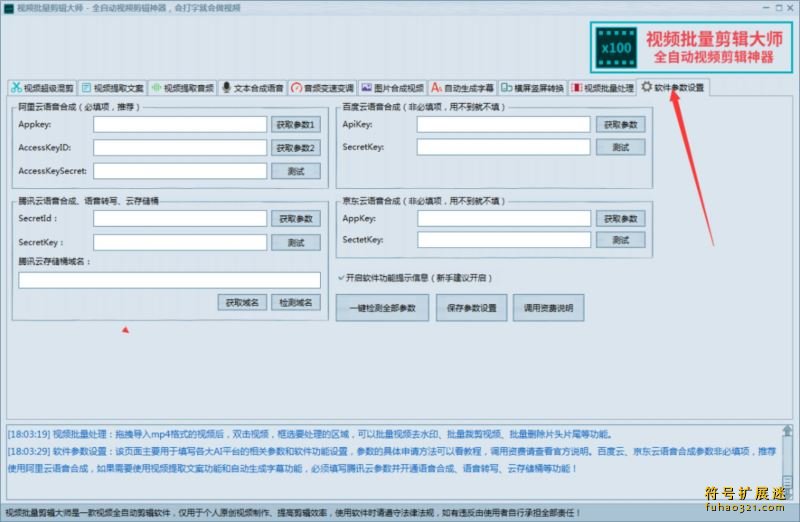Screen dimensions: 800x522
Task: Focus the JD SectetKey input field
Action: coord(504,240)
